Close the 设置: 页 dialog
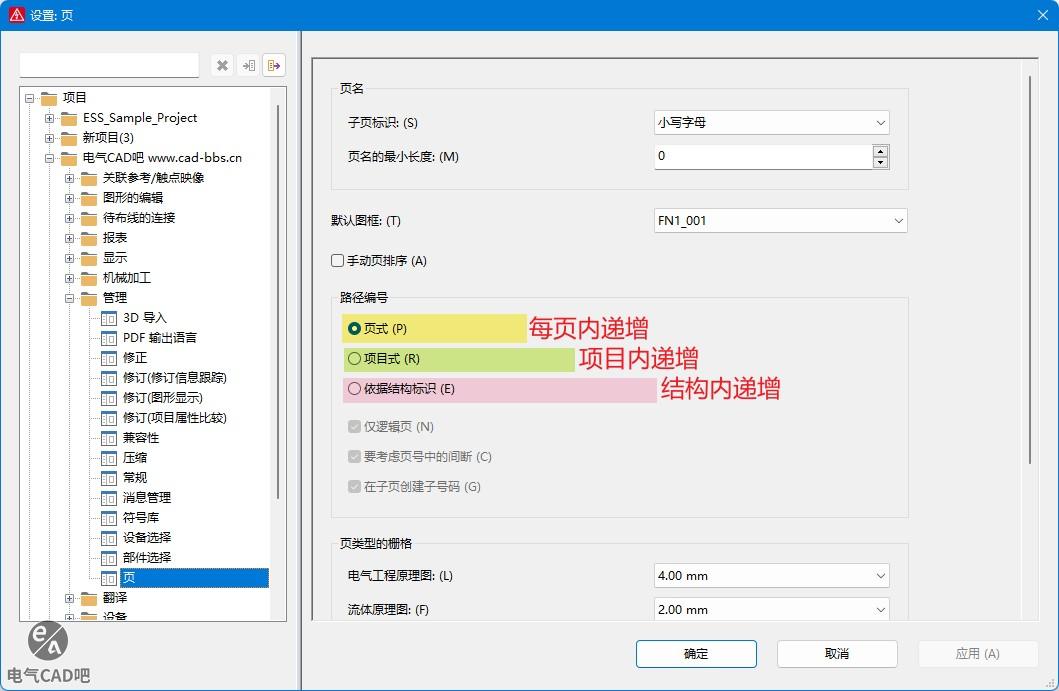The height and width of the screenshot is (691, 1059). point(1042,15)
